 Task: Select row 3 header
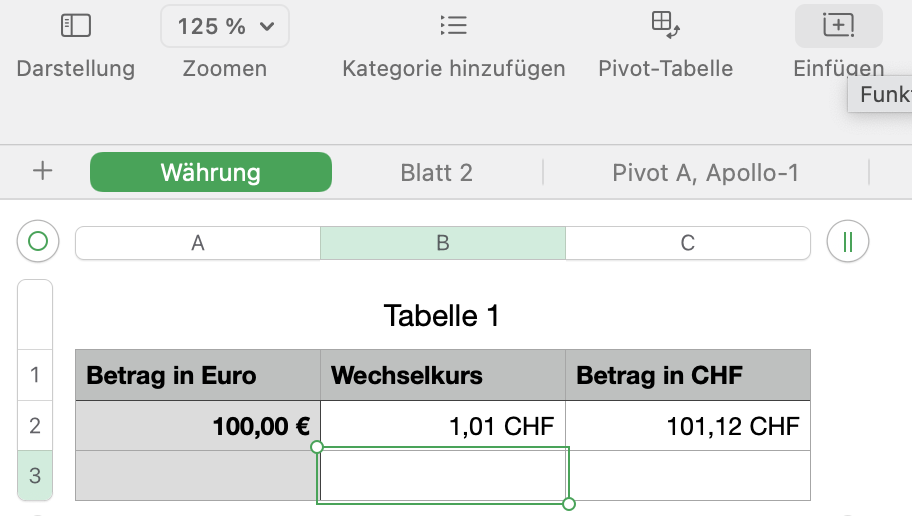click(x=35, y=475)
